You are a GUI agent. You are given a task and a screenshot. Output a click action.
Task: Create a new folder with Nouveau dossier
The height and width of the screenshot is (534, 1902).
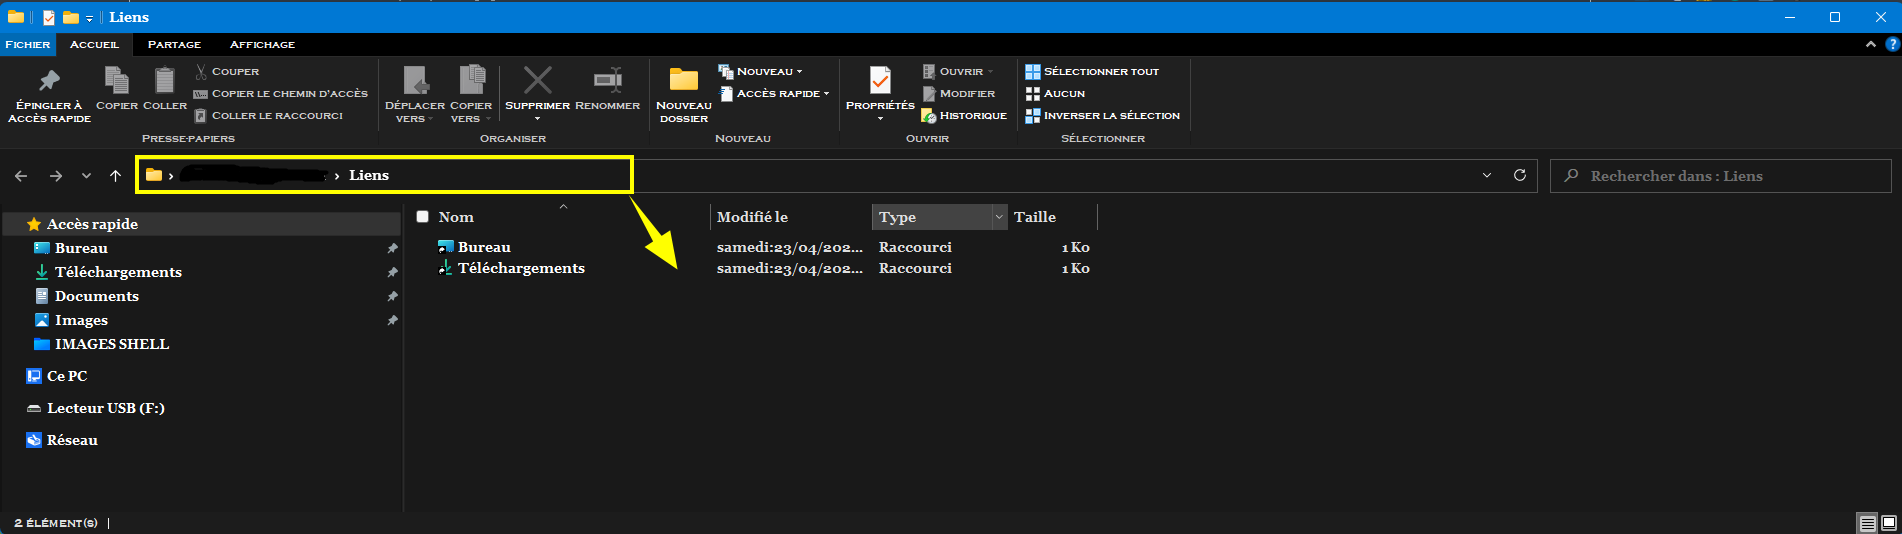coord(684,81)
